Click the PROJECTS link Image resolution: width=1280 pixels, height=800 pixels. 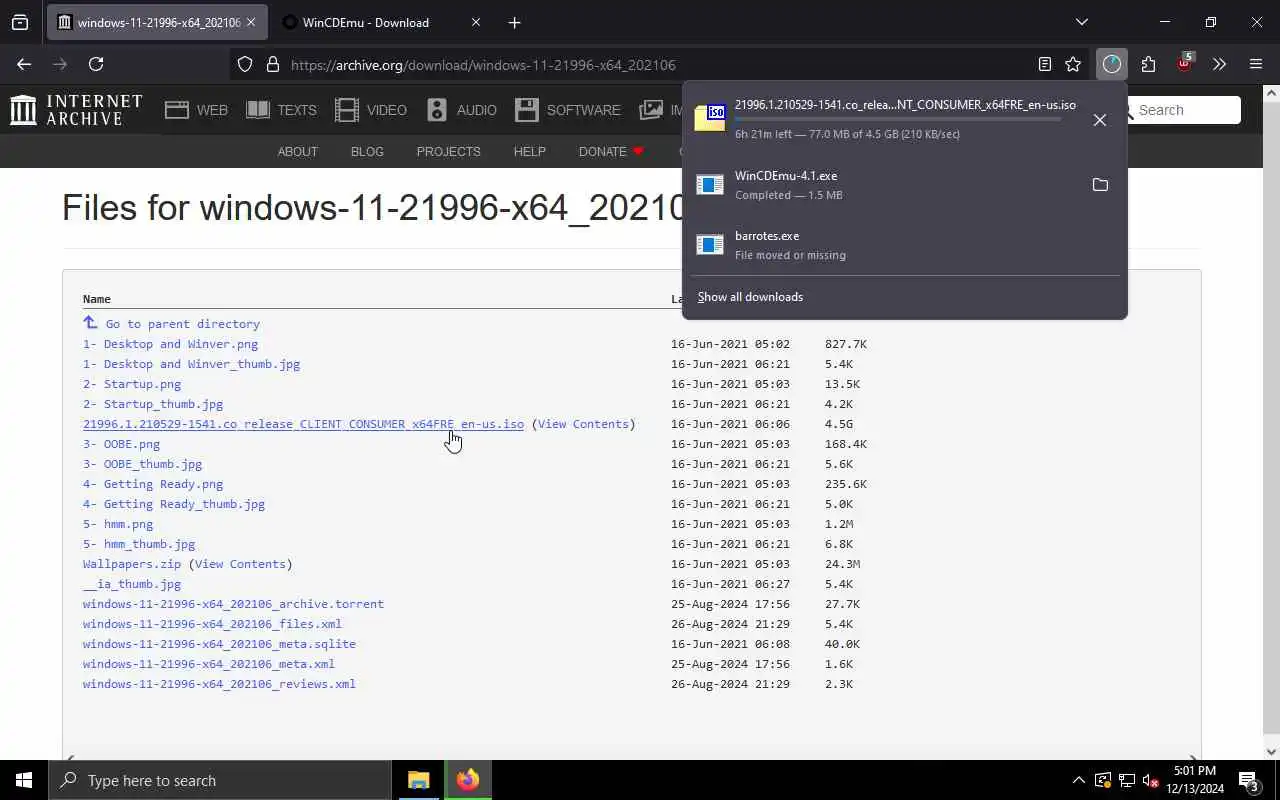[448, 152]
